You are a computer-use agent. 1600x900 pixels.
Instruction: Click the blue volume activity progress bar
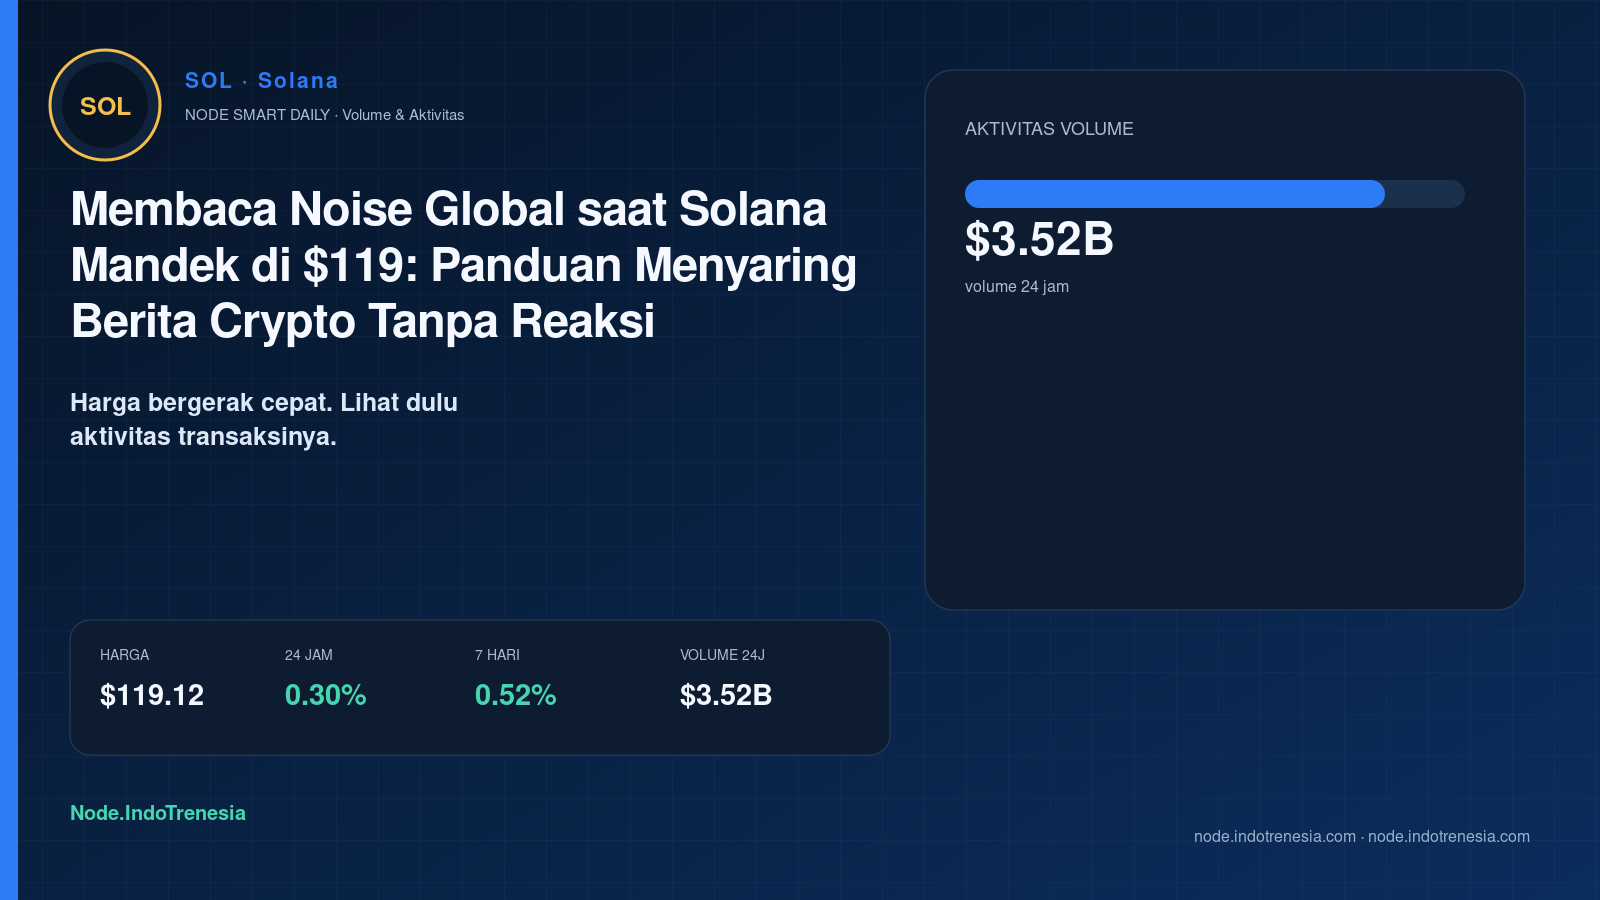coord(1215,194)
